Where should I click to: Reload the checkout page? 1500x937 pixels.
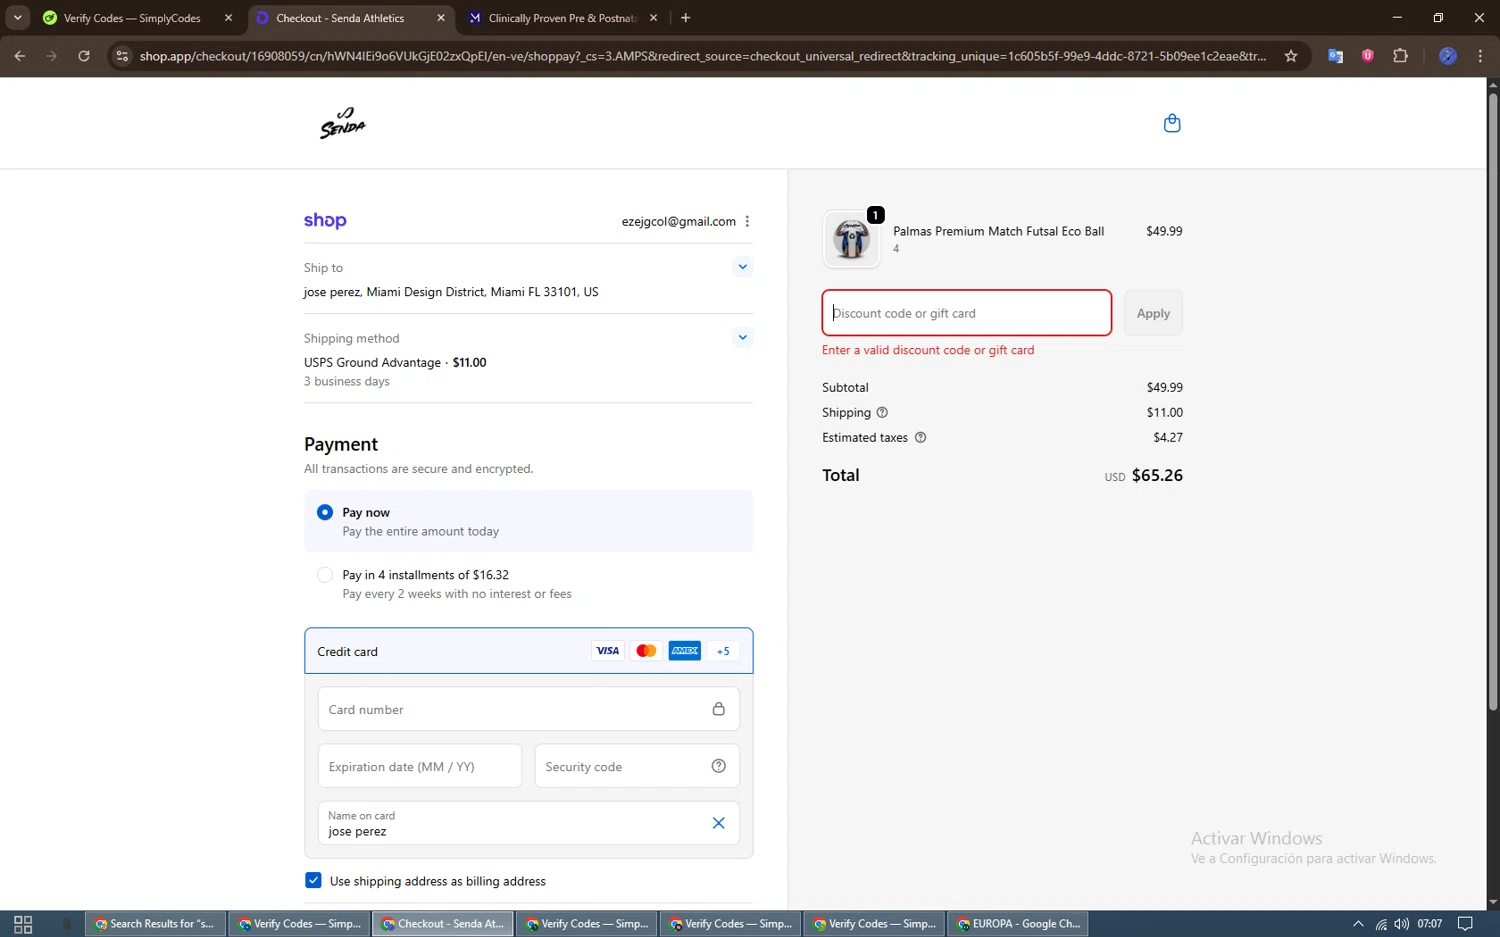(84, 56)
